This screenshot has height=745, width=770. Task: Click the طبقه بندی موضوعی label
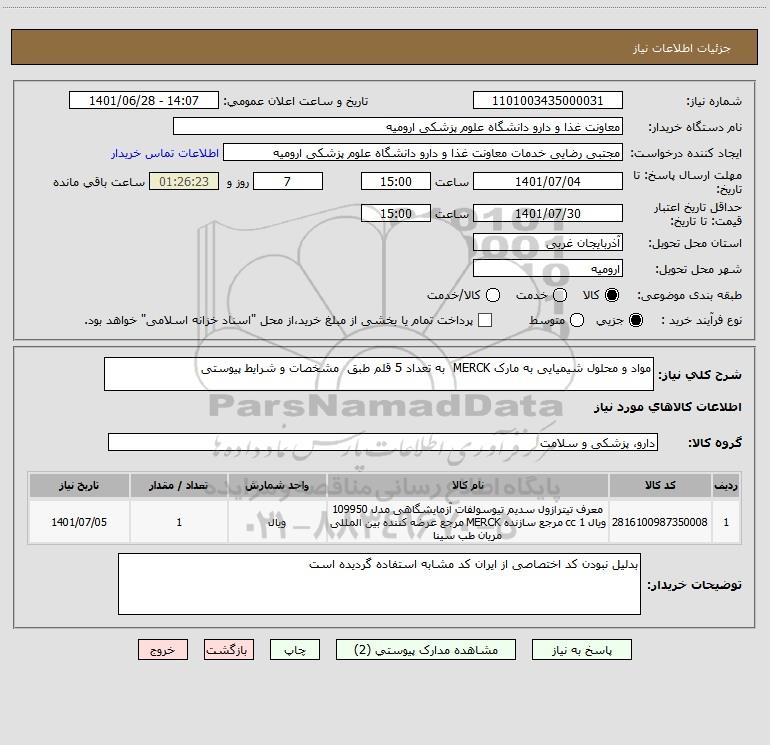(689, 296)
